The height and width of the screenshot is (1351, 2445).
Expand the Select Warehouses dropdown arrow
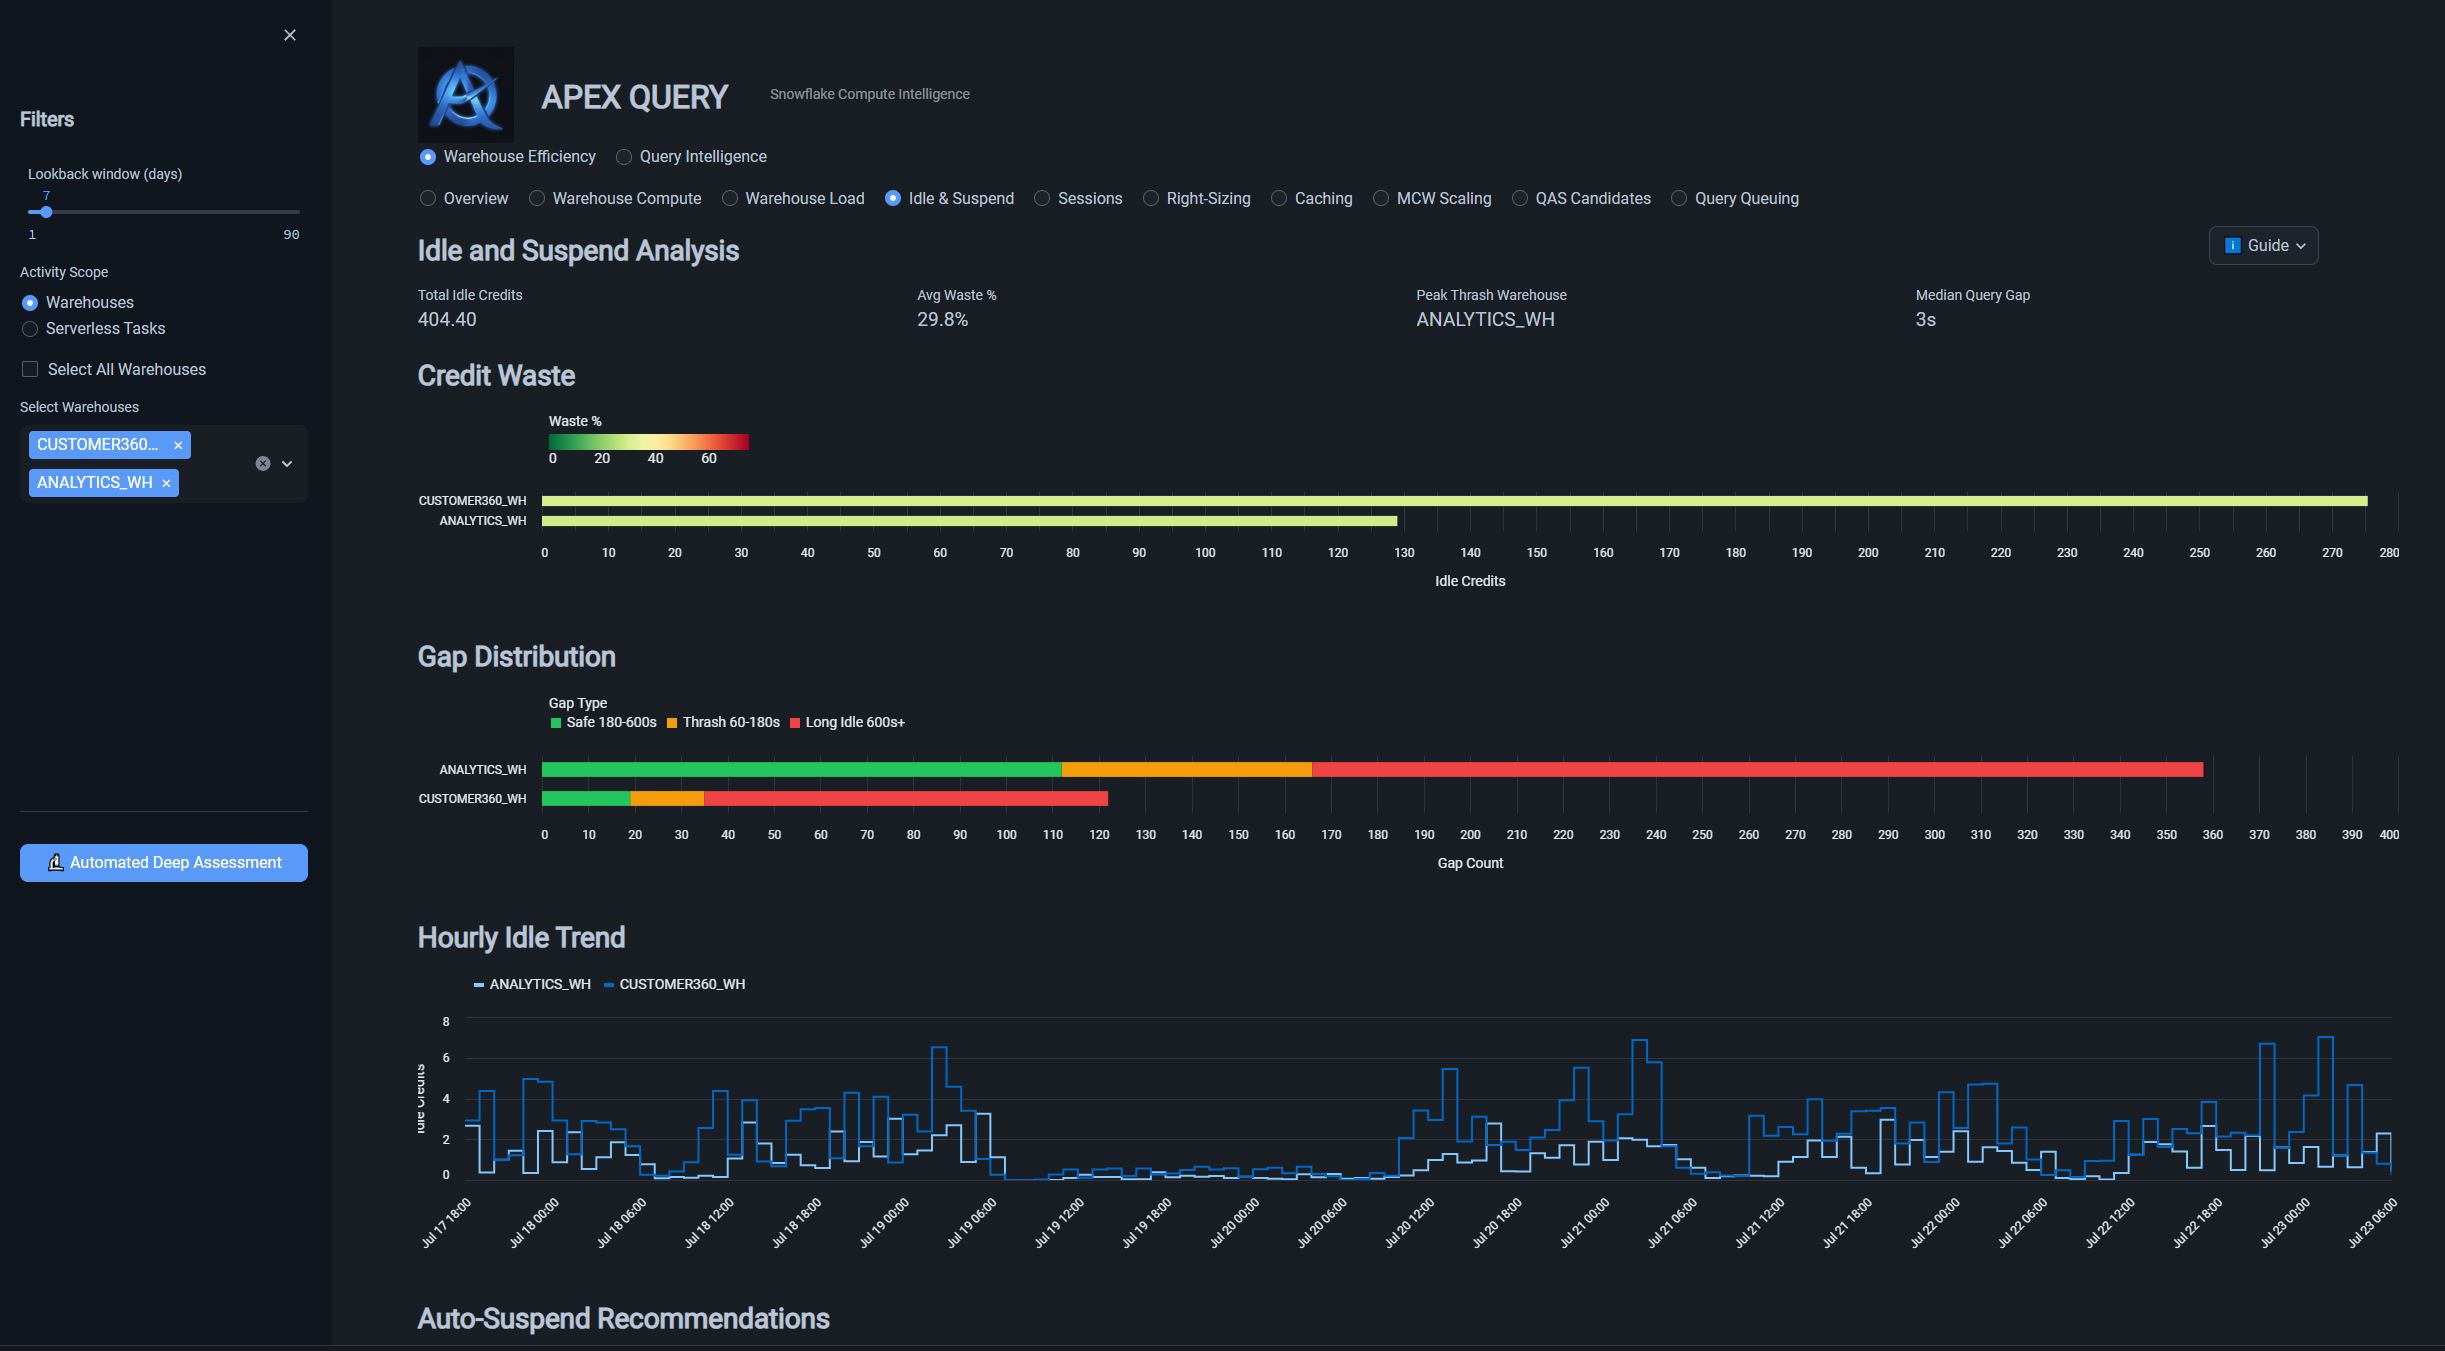(287, 464)
